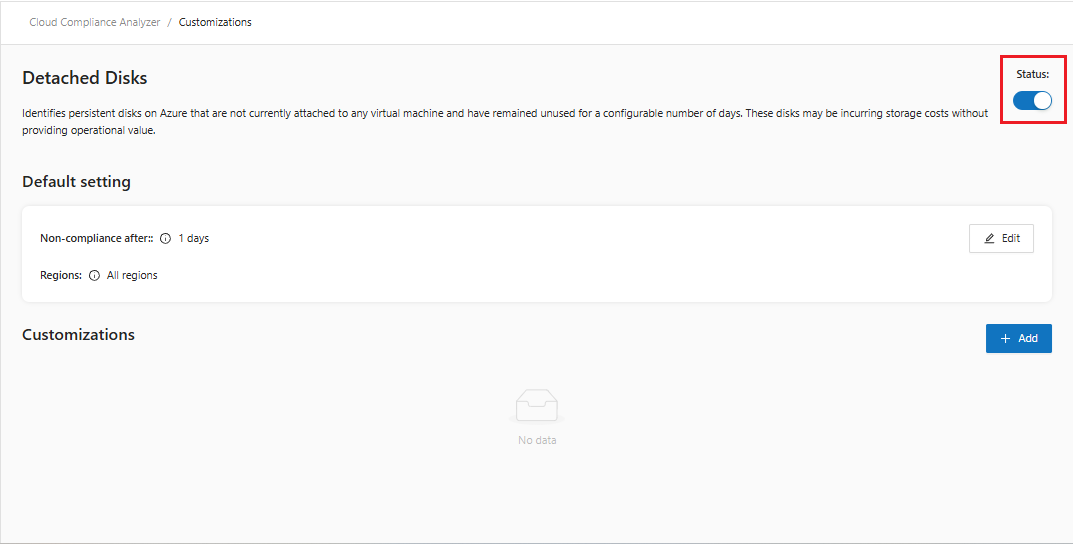Click the "Regions:" field label
The width and height of the screenshot is (1073, 544).
(x=61, y=275)
